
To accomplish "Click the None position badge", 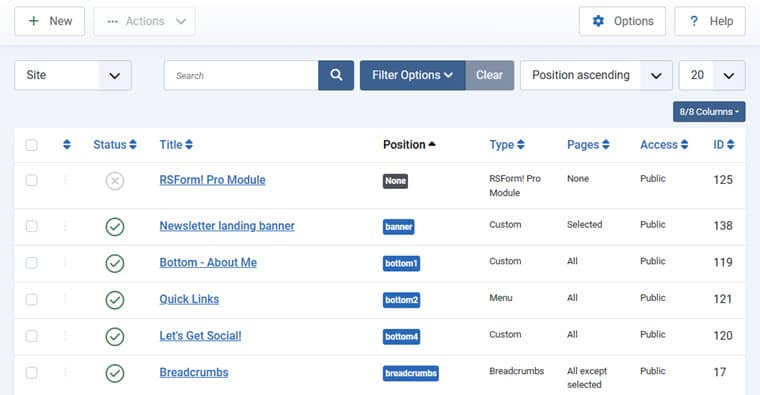I will (x=395, y=181).
